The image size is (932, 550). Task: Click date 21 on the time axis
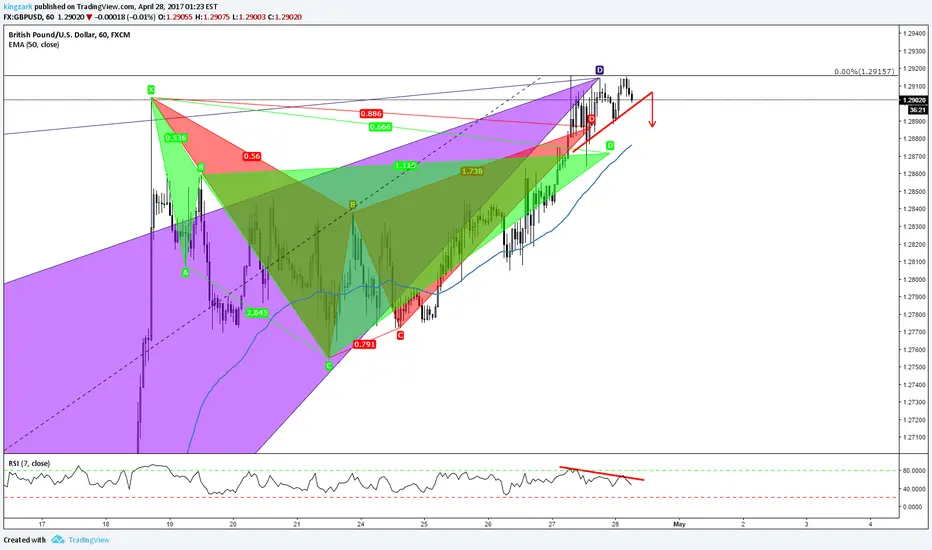pyautogui.click(x=297, y=524)
